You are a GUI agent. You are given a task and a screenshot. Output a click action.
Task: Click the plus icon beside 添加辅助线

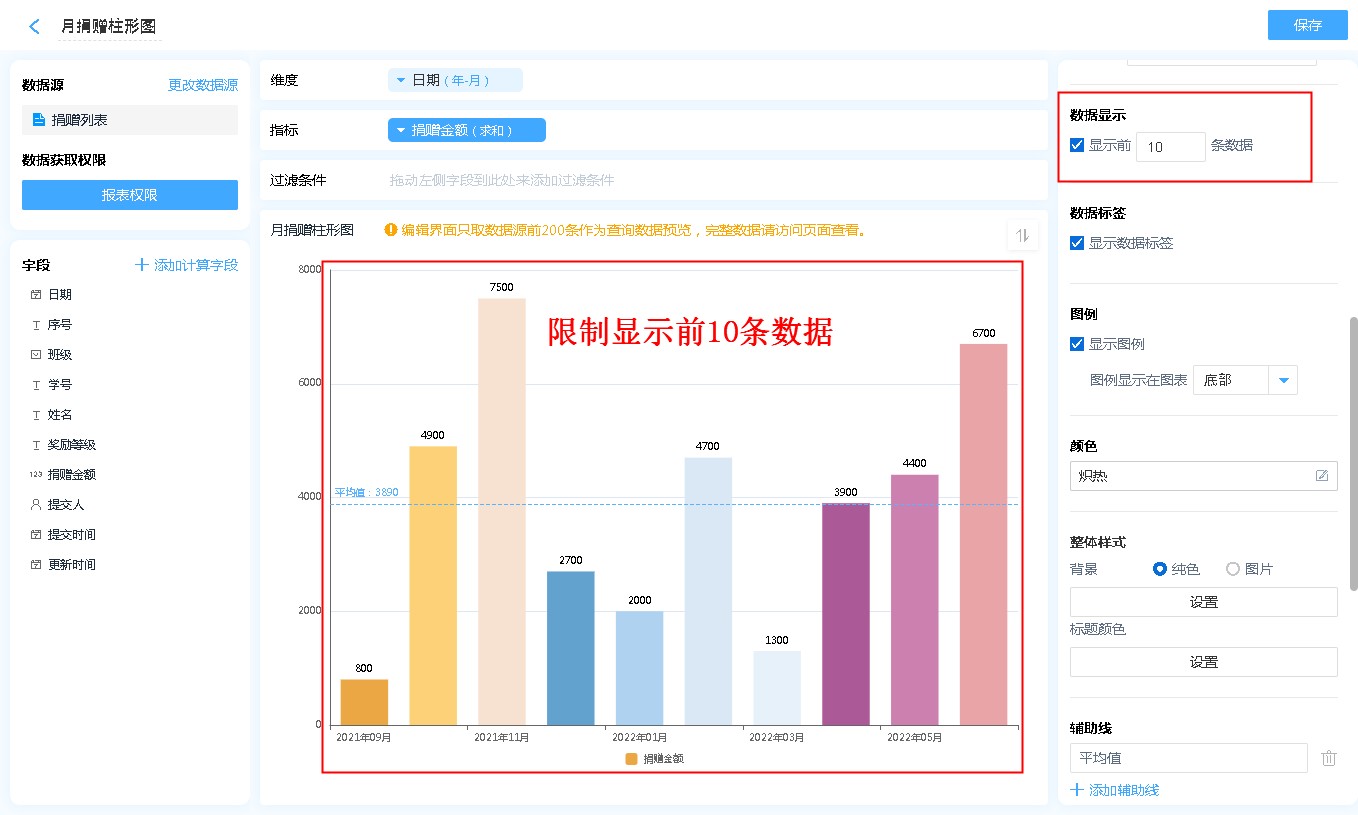[1077, 790]
